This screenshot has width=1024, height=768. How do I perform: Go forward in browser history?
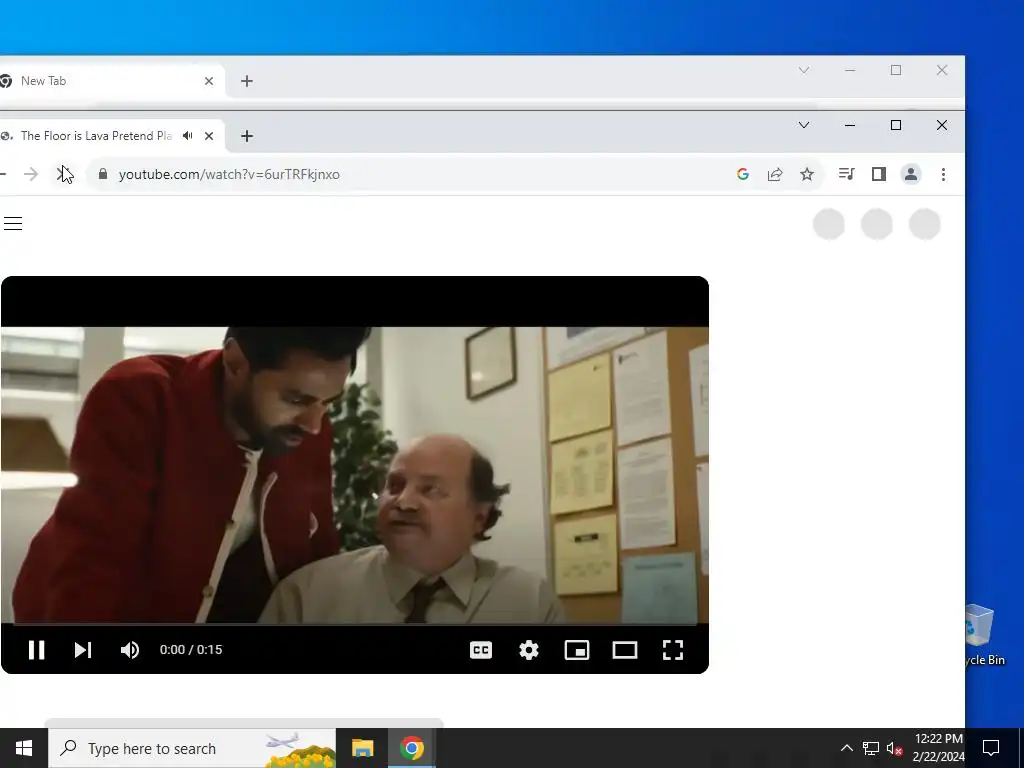point(31,174)
